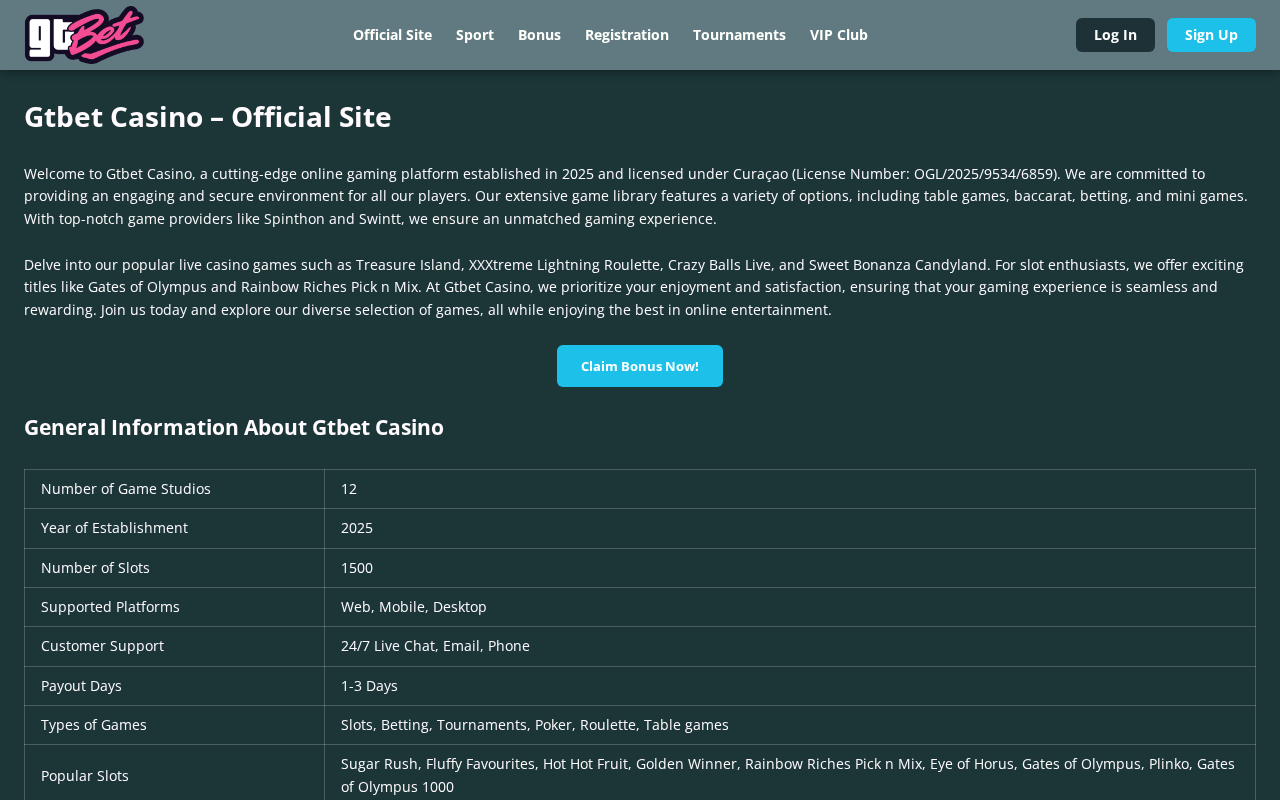The image size is (1280, 800).
Task: Open the VIP Club page
Action: (839, 35)
